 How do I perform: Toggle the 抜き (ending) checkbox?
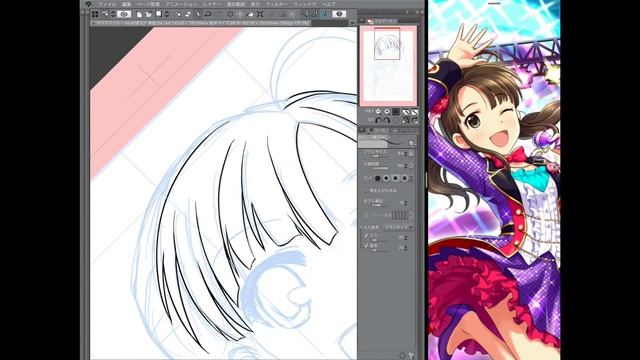(366, 246)
